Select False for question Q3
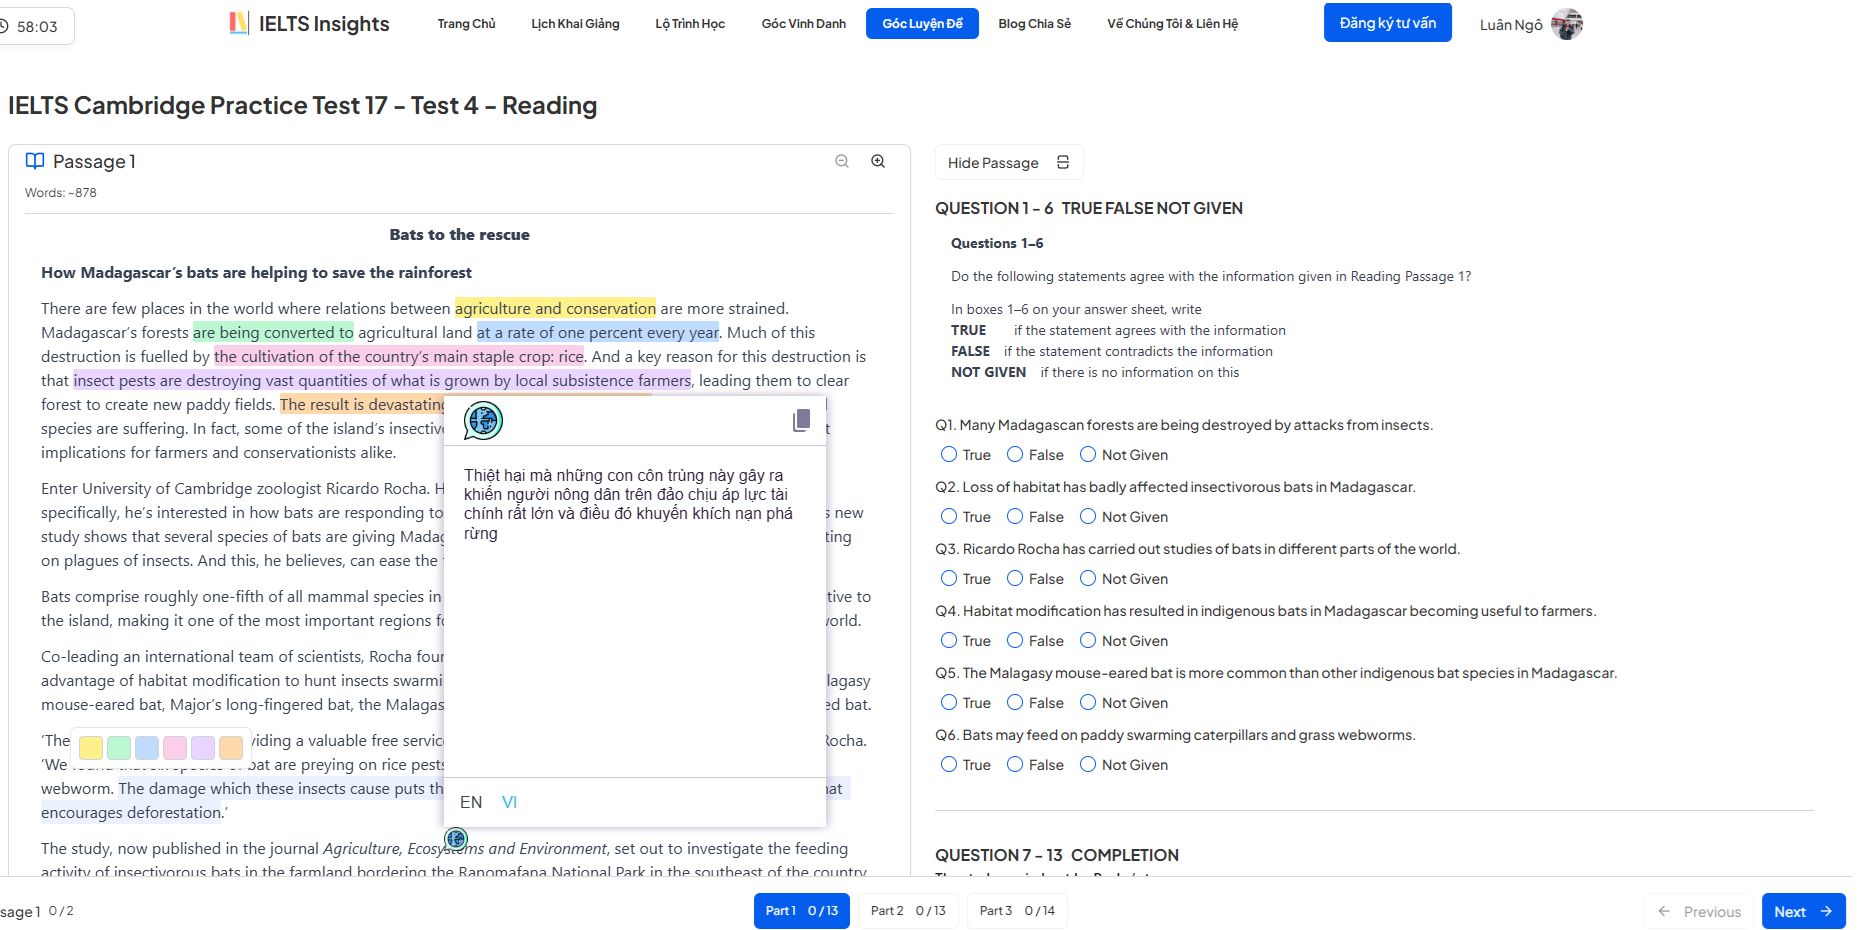Screen dimensions: 1860x930 pyautogui.click(x=1015, y=579)
